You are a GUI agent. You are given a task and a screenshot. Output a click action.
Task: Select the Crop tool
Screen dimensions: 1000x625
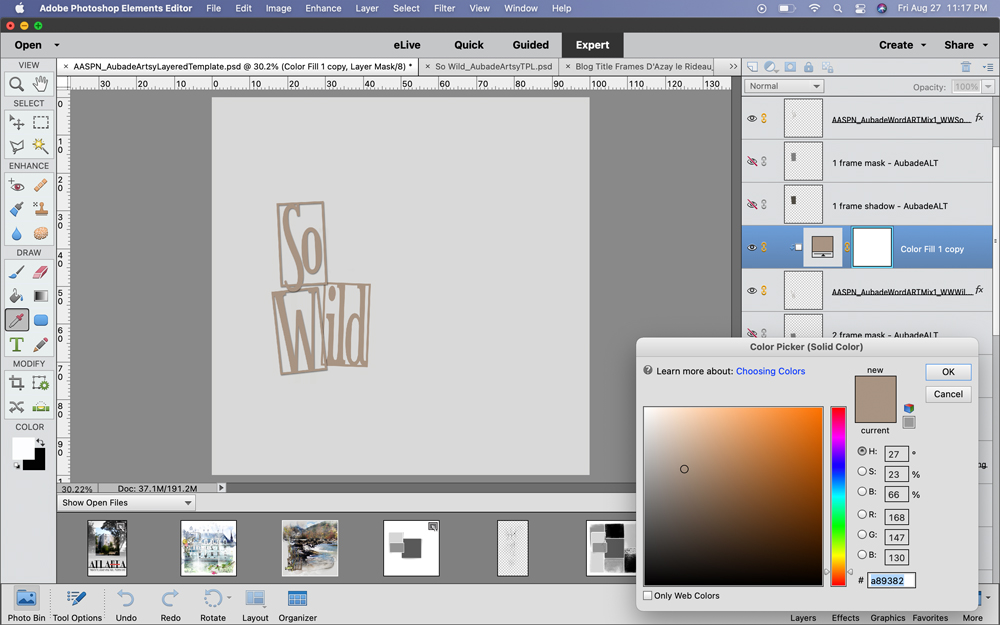point(17,383)
